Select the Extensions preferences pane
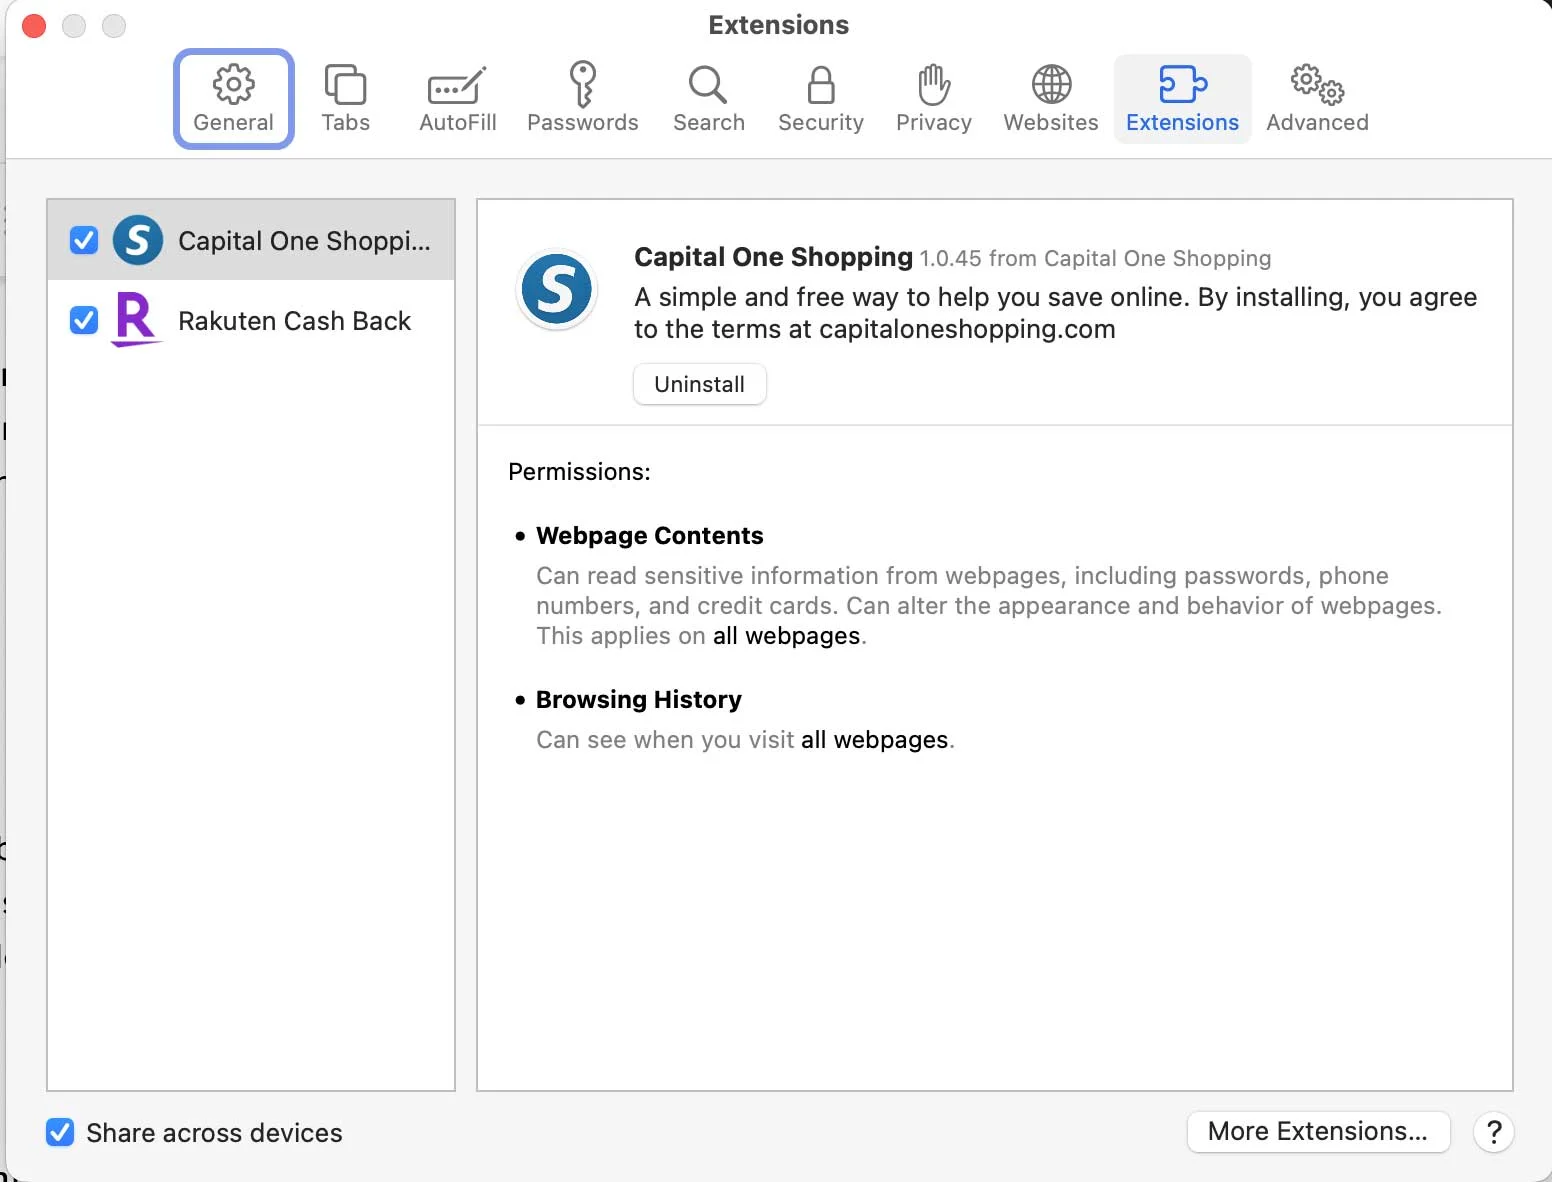1552x1182 pixels. 1182,99
